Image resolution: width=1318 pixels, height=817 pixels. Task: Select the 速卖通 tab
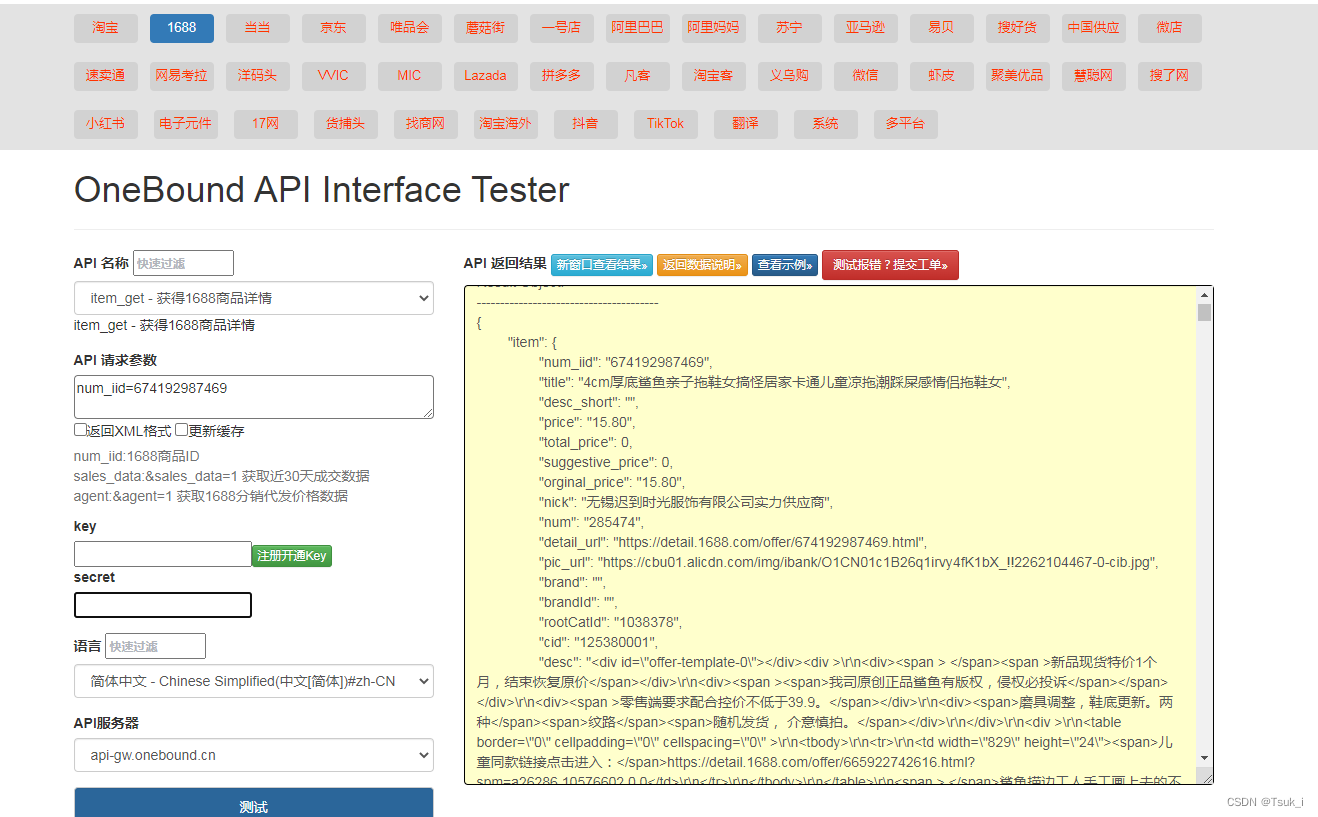click(x=106, y=76)
